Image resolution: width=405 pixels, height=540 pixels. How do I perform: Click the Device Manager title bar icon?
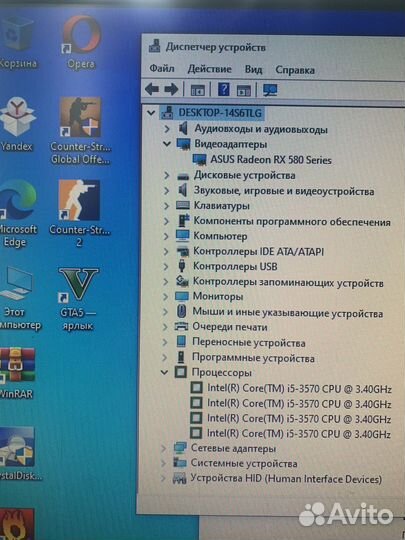pyautogui.click(x=155, y=46)
